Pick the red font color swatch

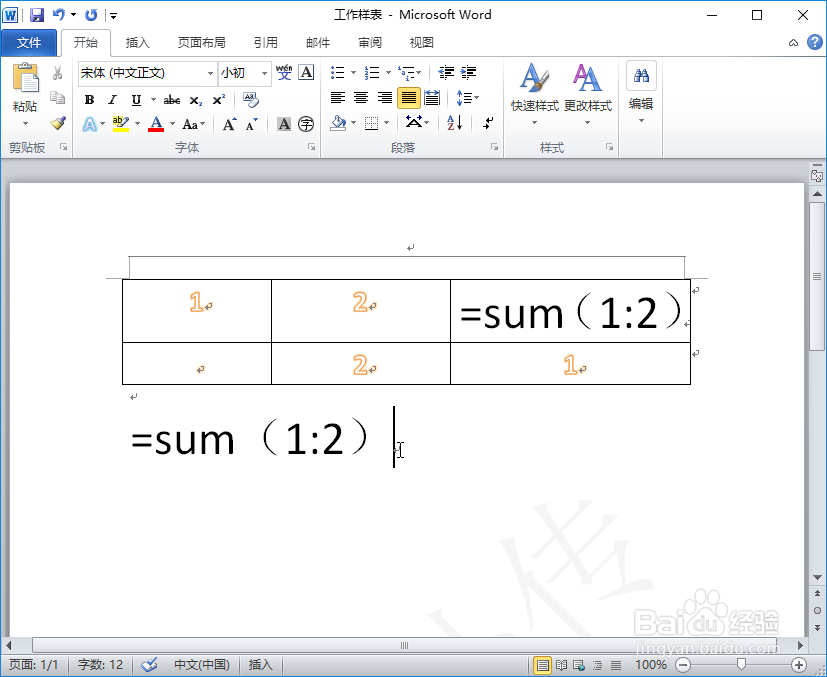click(156, 124)
